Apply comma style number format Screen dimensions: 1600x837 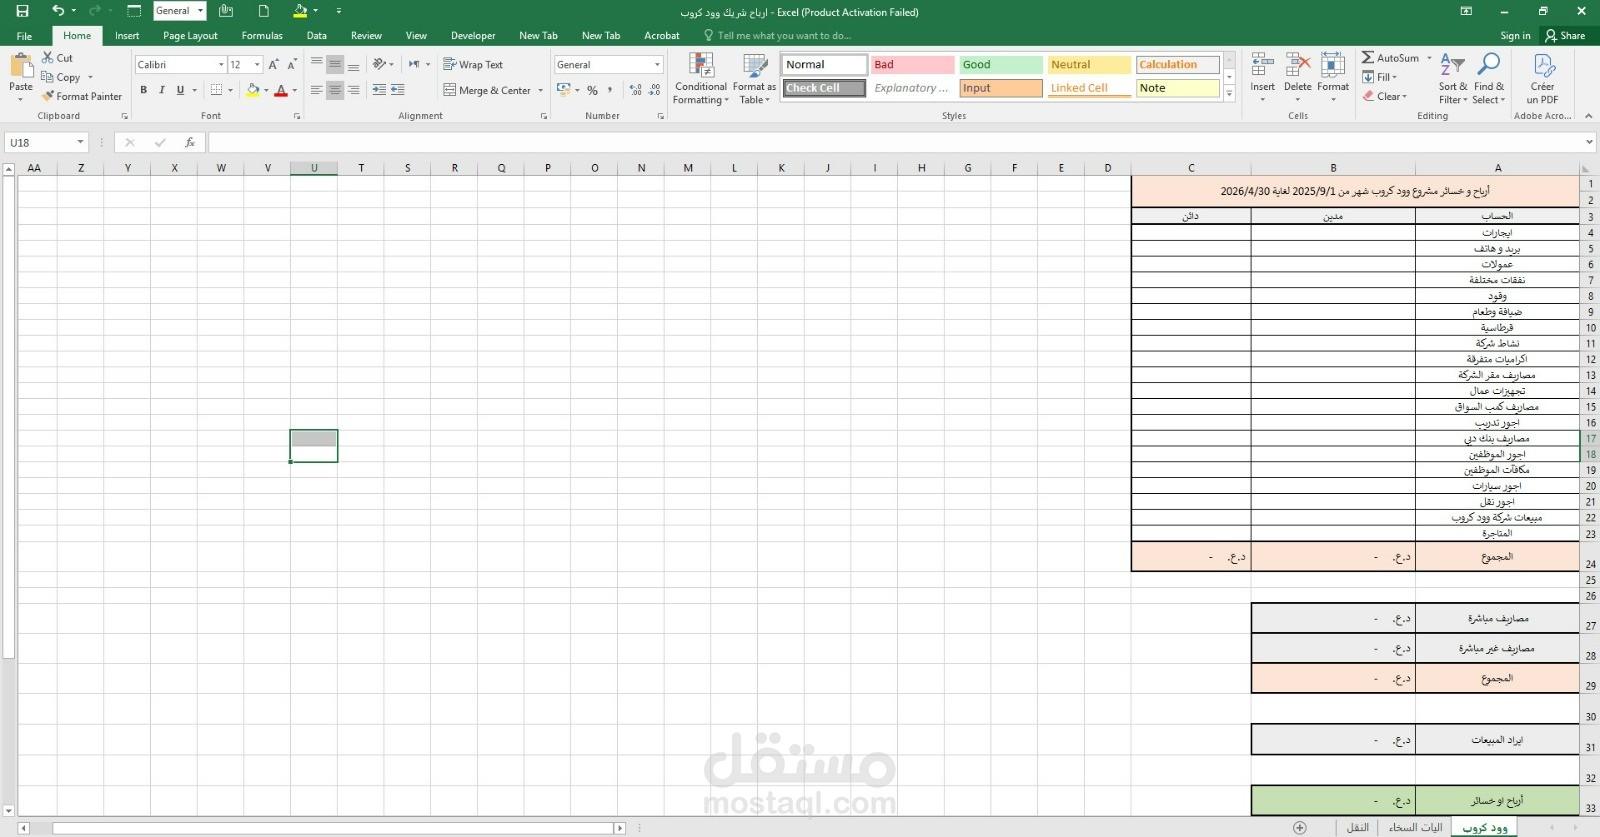tap(610, 90)
